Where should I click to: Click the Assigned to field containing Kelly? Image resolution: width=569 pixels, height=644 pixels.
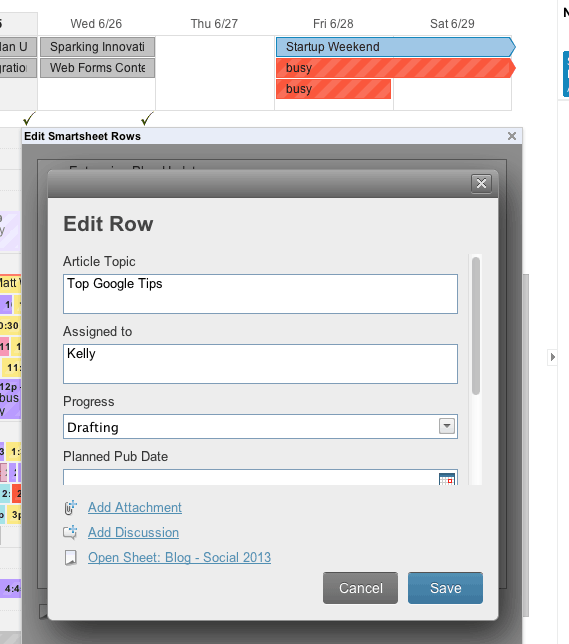point(260,364)
